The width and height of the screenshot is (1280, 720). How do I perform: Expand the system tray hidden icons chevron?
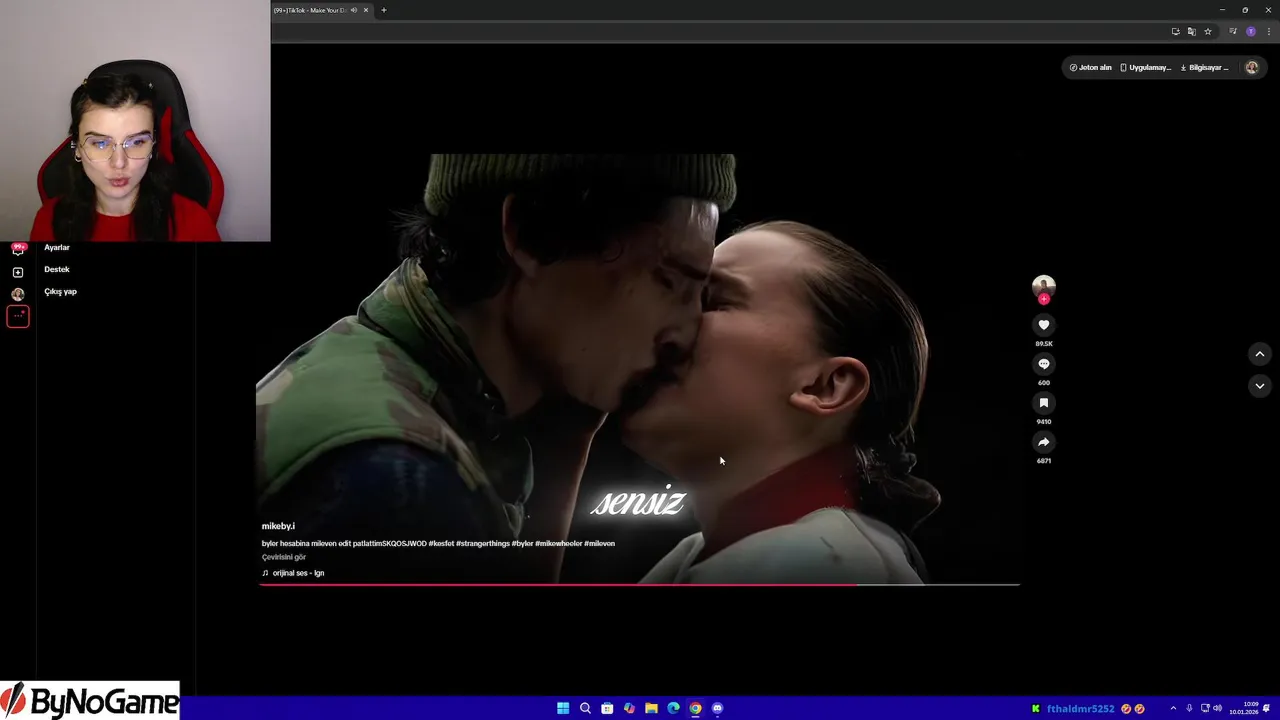(x=1173, y=708)
